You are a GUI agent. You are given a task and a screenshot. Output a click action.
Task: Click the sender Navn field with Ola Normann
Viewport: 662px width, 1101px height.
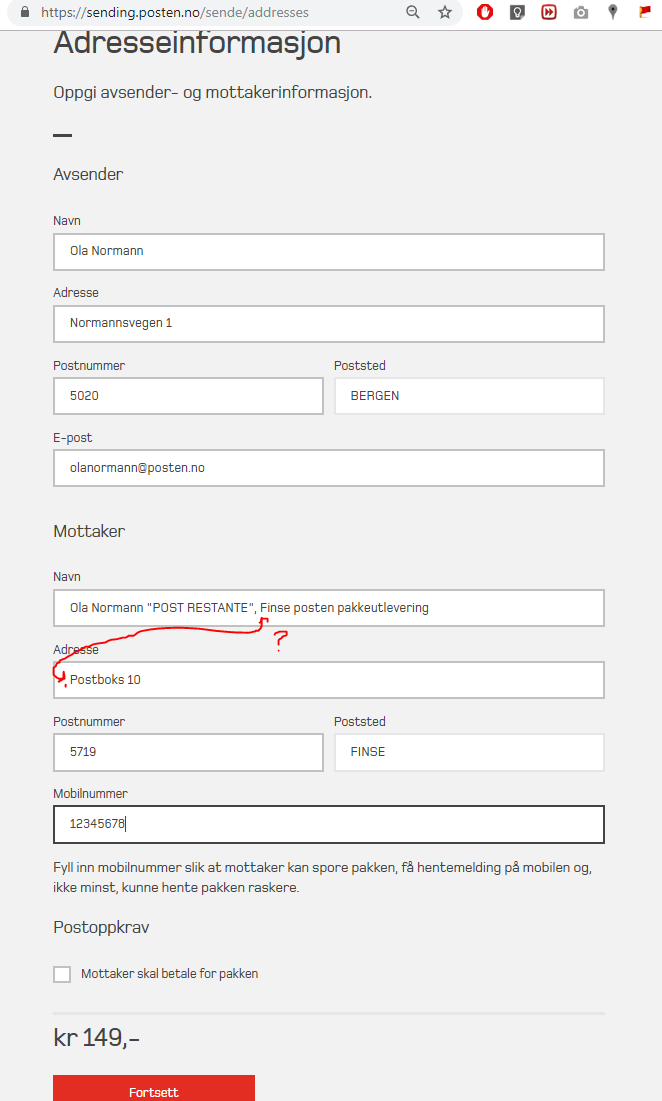328,252
